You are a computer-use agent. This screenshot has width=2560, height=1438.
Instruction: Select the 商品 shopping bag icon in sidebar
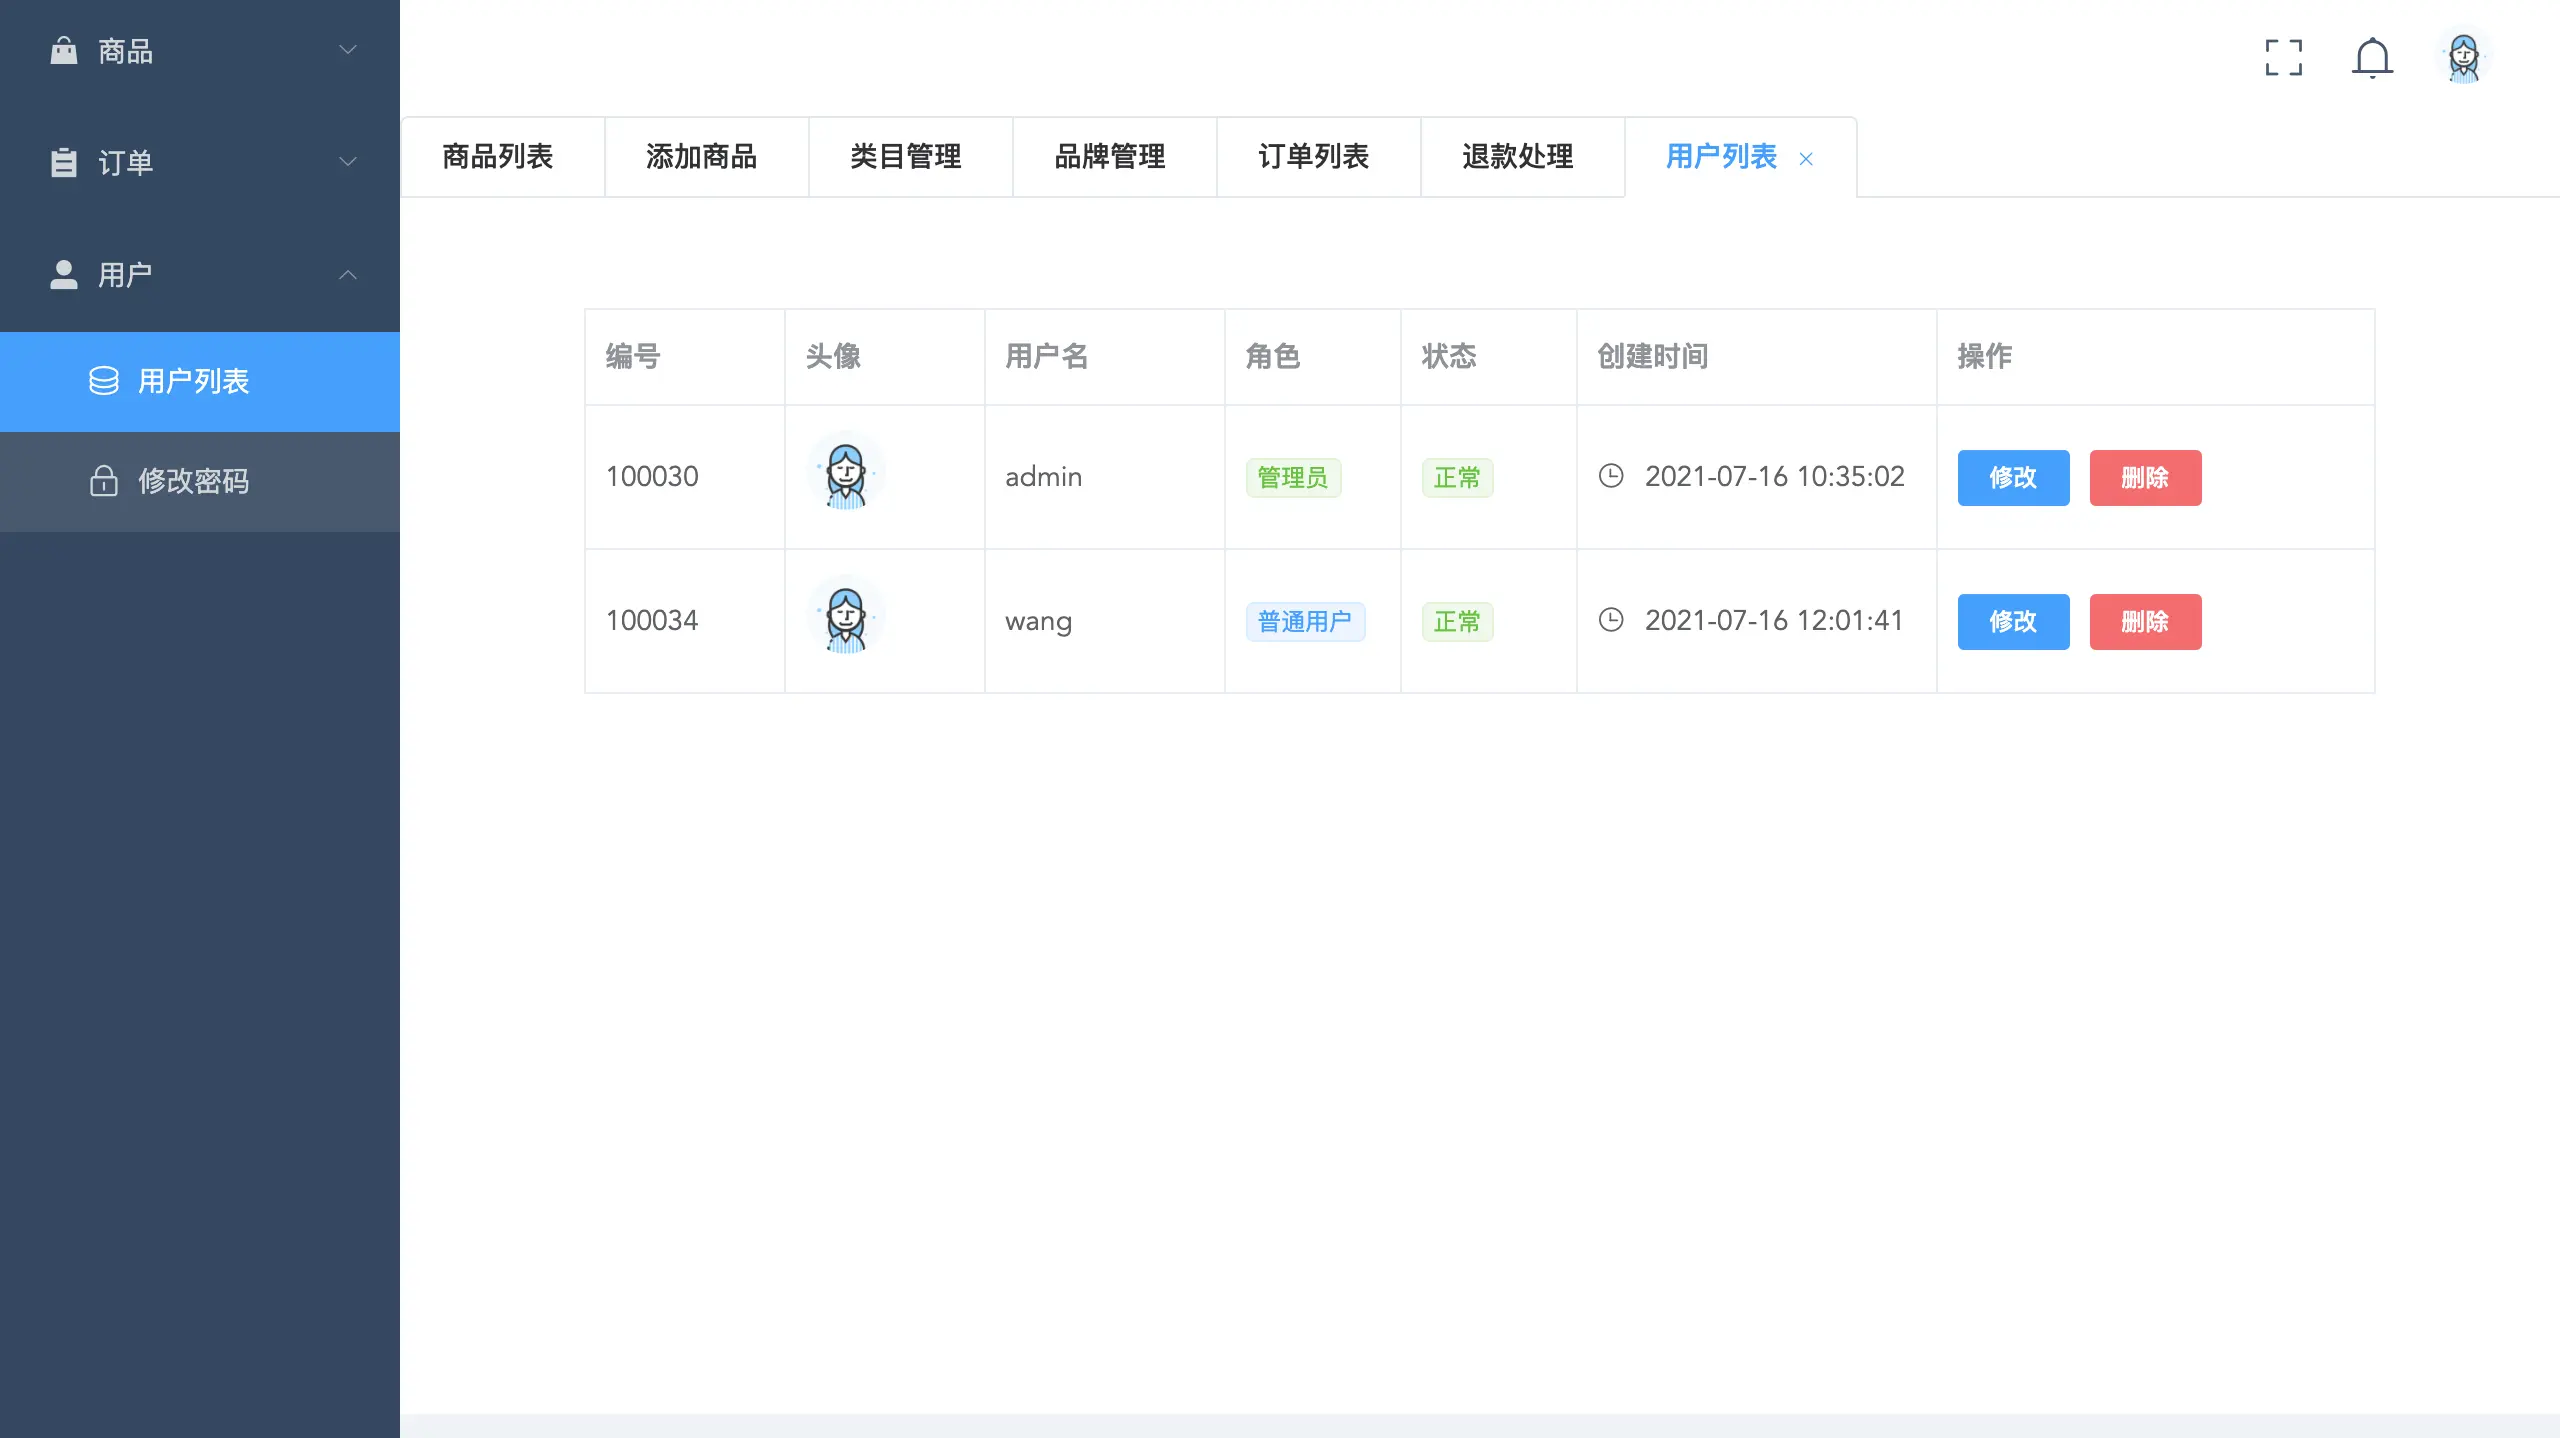64,50
